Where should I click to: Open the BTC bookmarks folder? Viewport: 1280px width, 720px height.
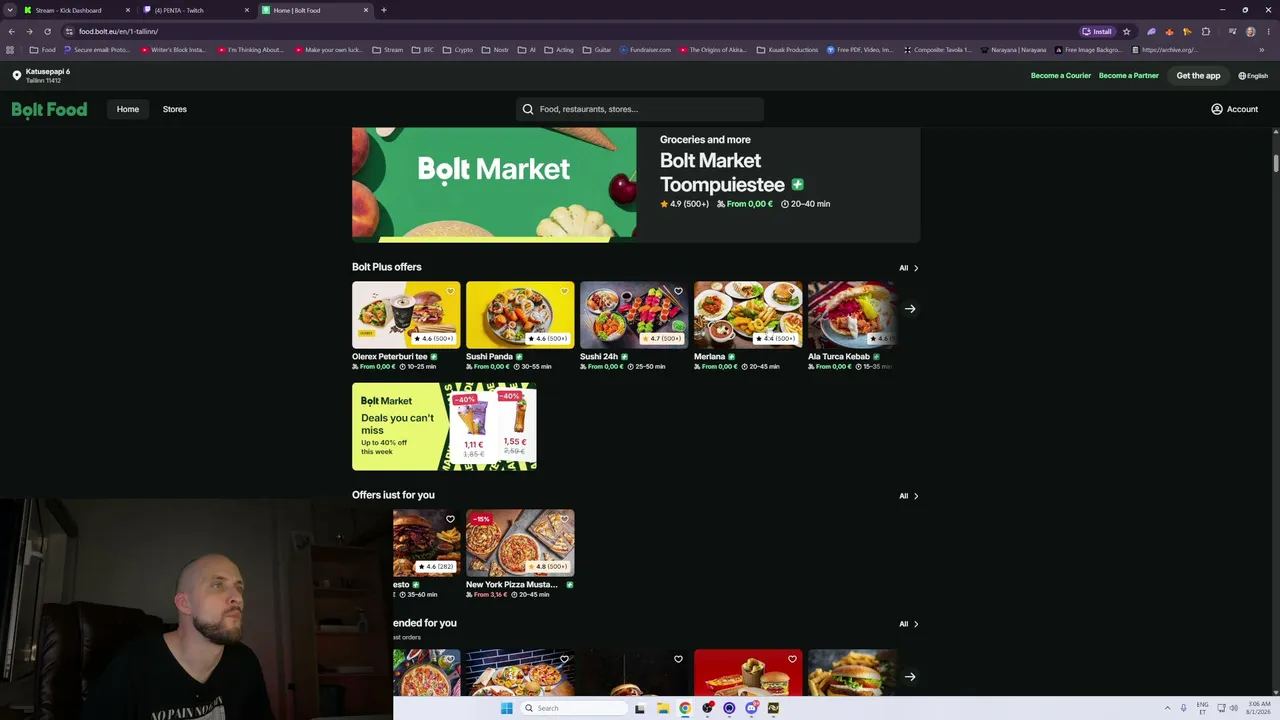423,50
